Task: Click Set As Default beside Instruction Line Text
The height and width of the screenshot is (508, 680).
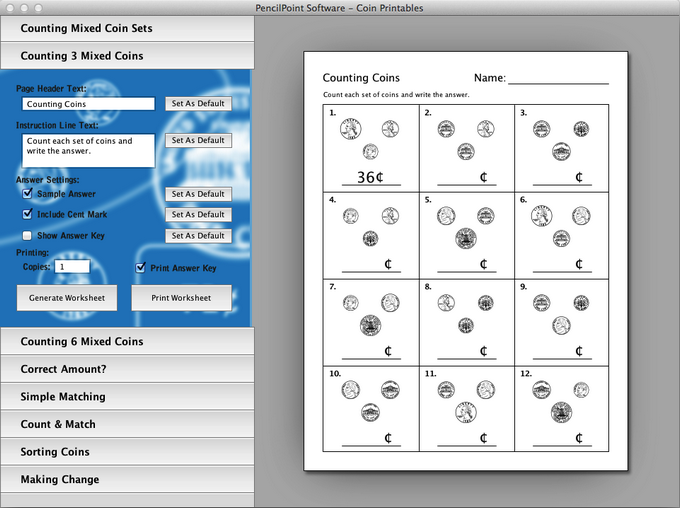Action: pos(198,141)
